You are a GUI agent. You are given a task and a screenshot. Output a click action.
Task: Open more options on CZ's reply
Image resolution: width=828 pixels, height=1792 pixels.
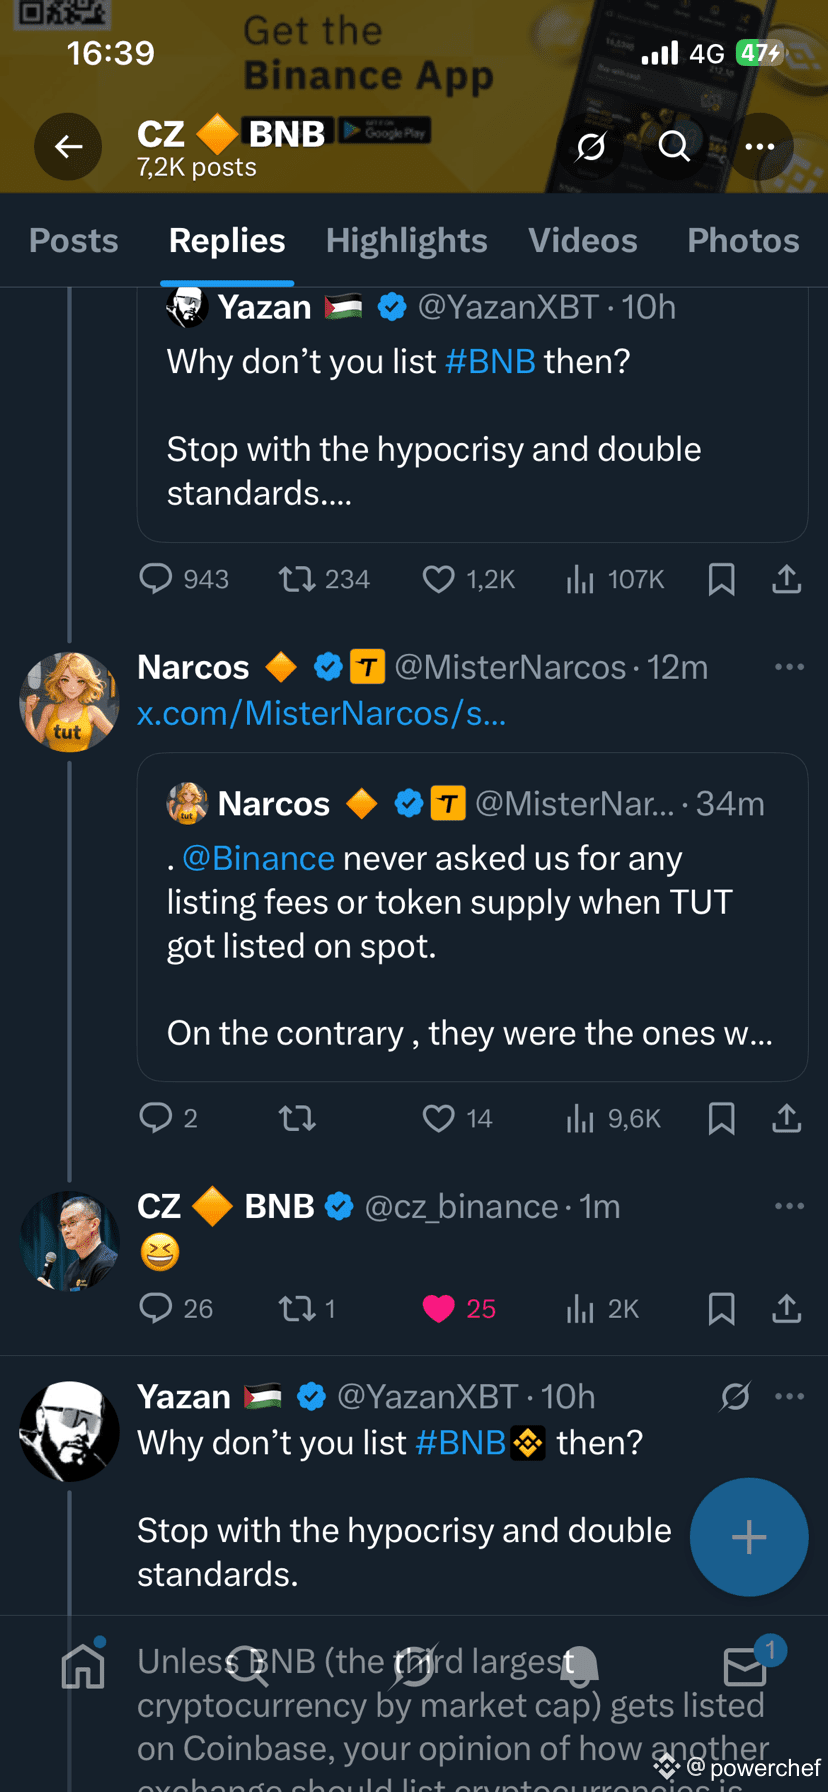click(789, 1206)
